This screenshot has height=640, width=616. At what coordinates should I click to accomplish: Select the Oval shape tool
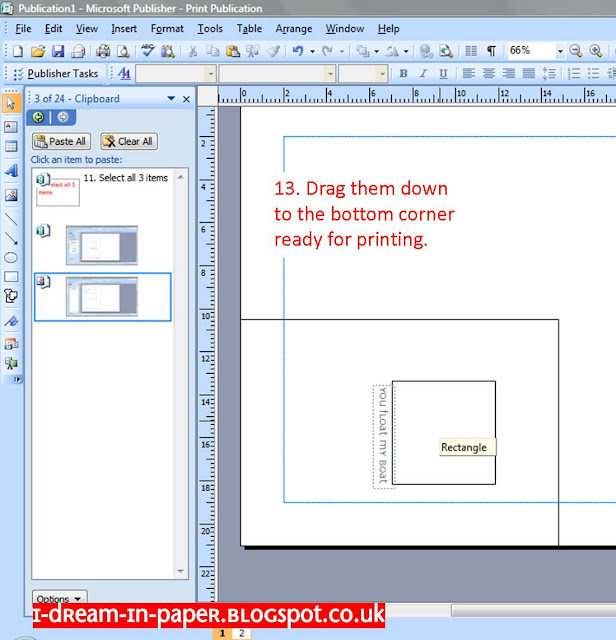tap(11, 258)
